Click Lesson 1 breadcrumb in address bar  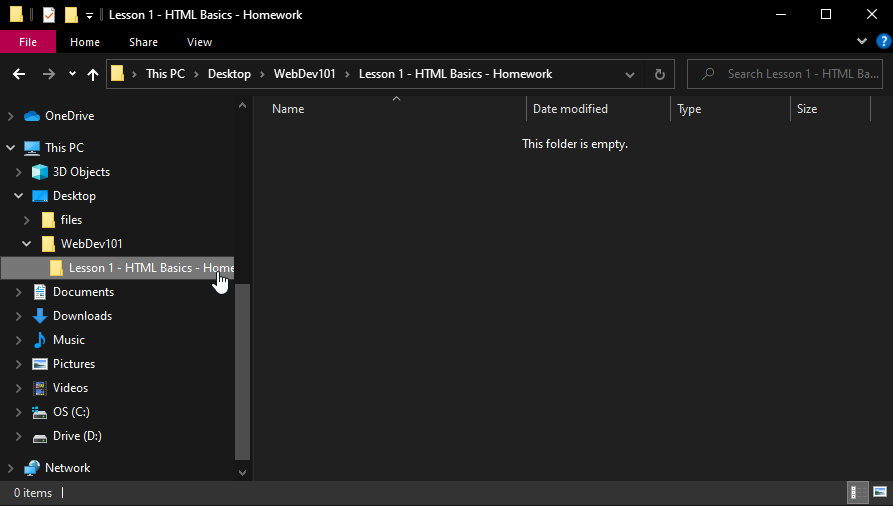click(x=455, y=74)
